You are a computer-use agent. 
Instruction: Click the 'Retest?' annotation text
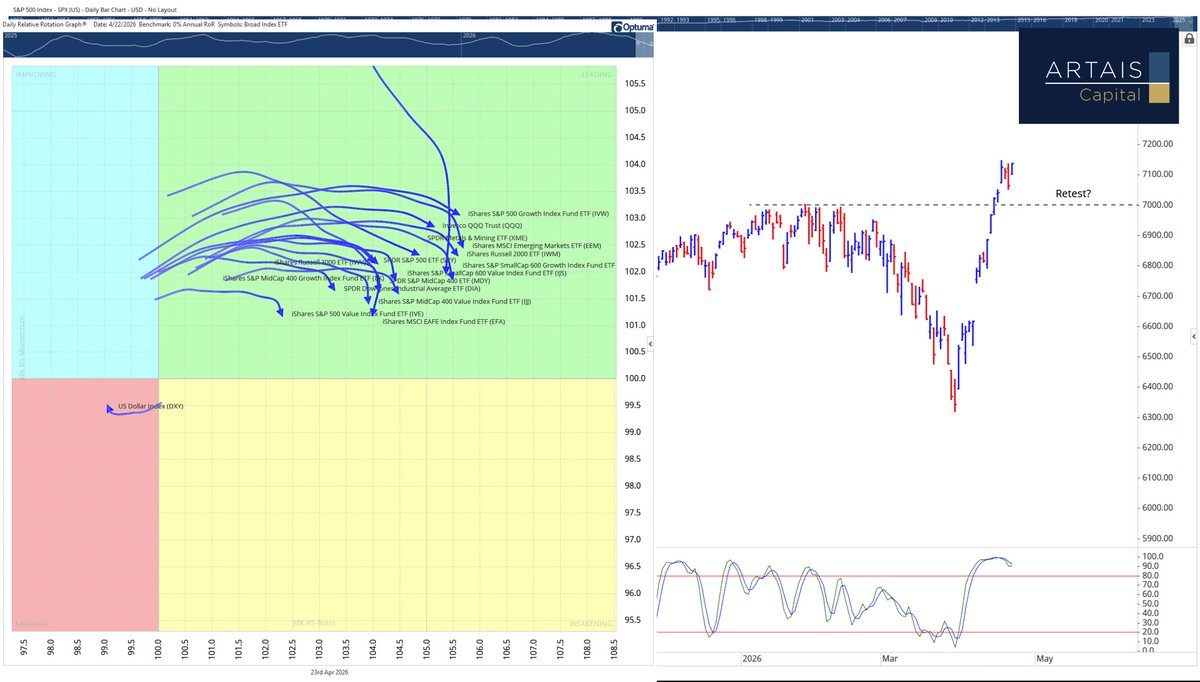pyautogui.click(x=1075, y=194)
